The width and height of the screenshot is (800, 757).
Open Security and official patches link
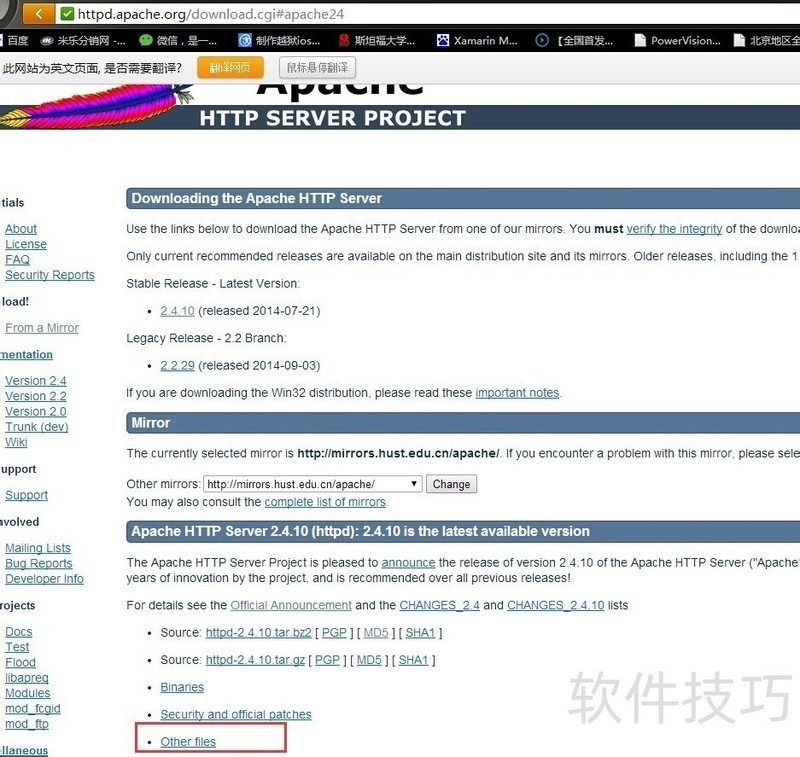pyautogui.click(x=236, y=715)
